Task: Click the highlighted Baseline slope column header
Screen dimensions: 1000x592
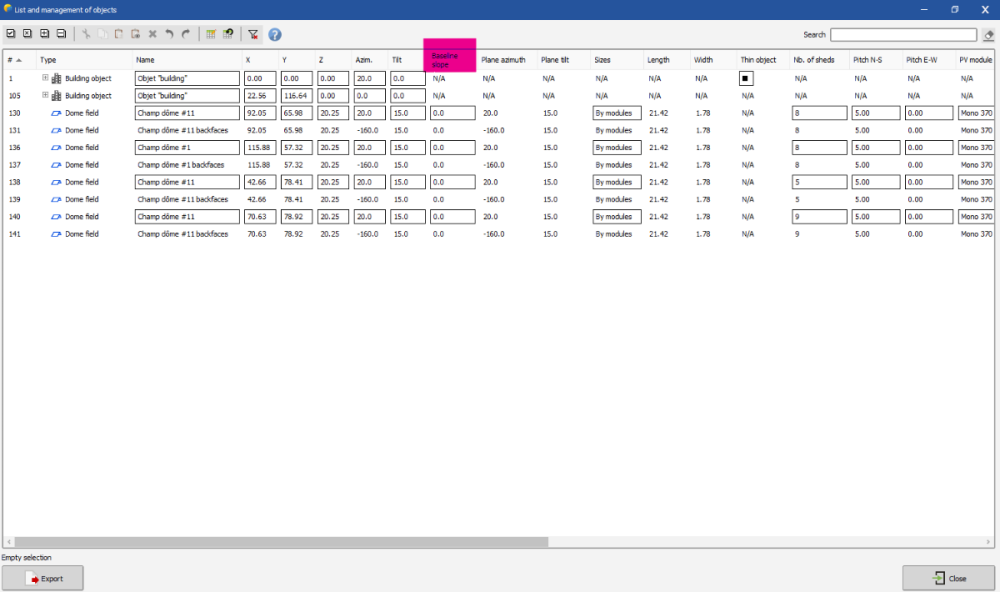Action: click(x=449, y=58)
